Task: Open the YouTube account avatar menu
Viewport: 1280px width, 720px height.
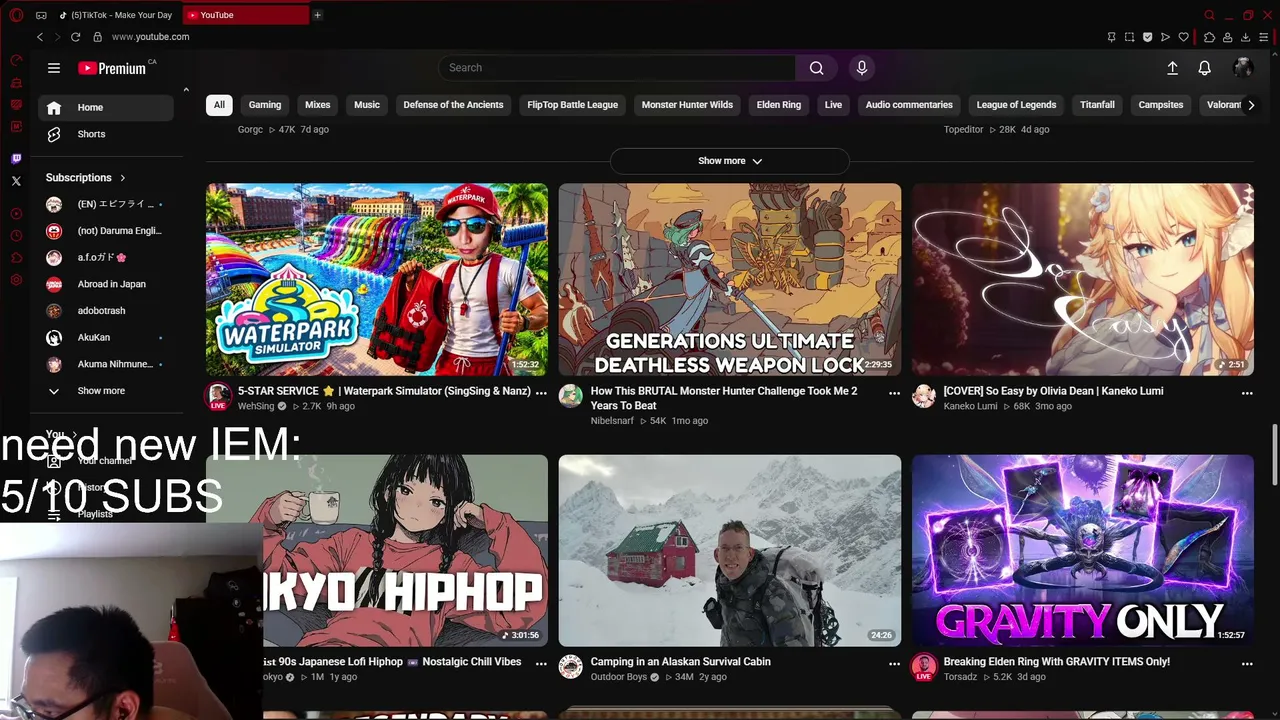Action: tap(1243, 68)
